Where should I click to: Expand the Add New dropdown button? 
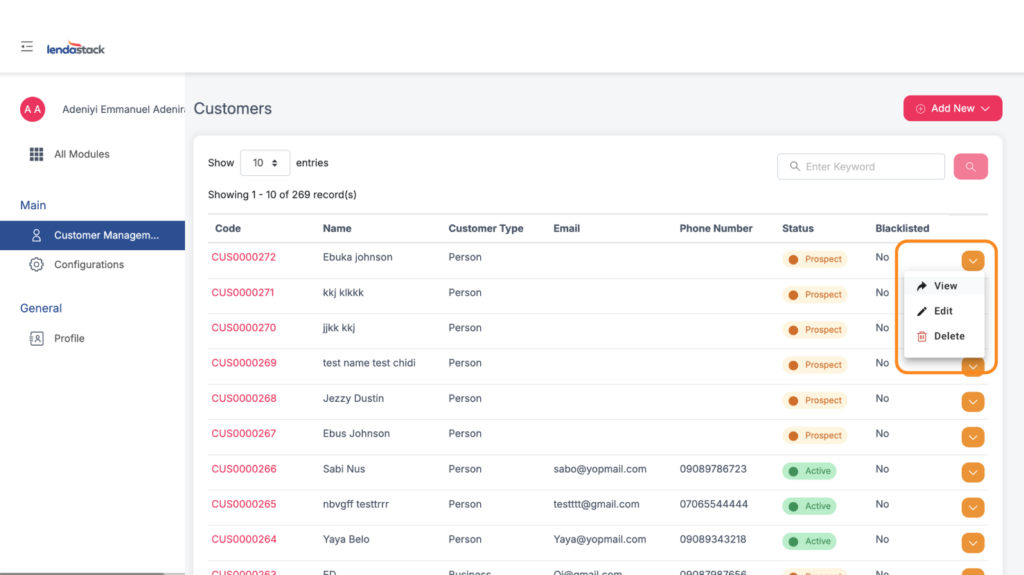coord(952,109)
